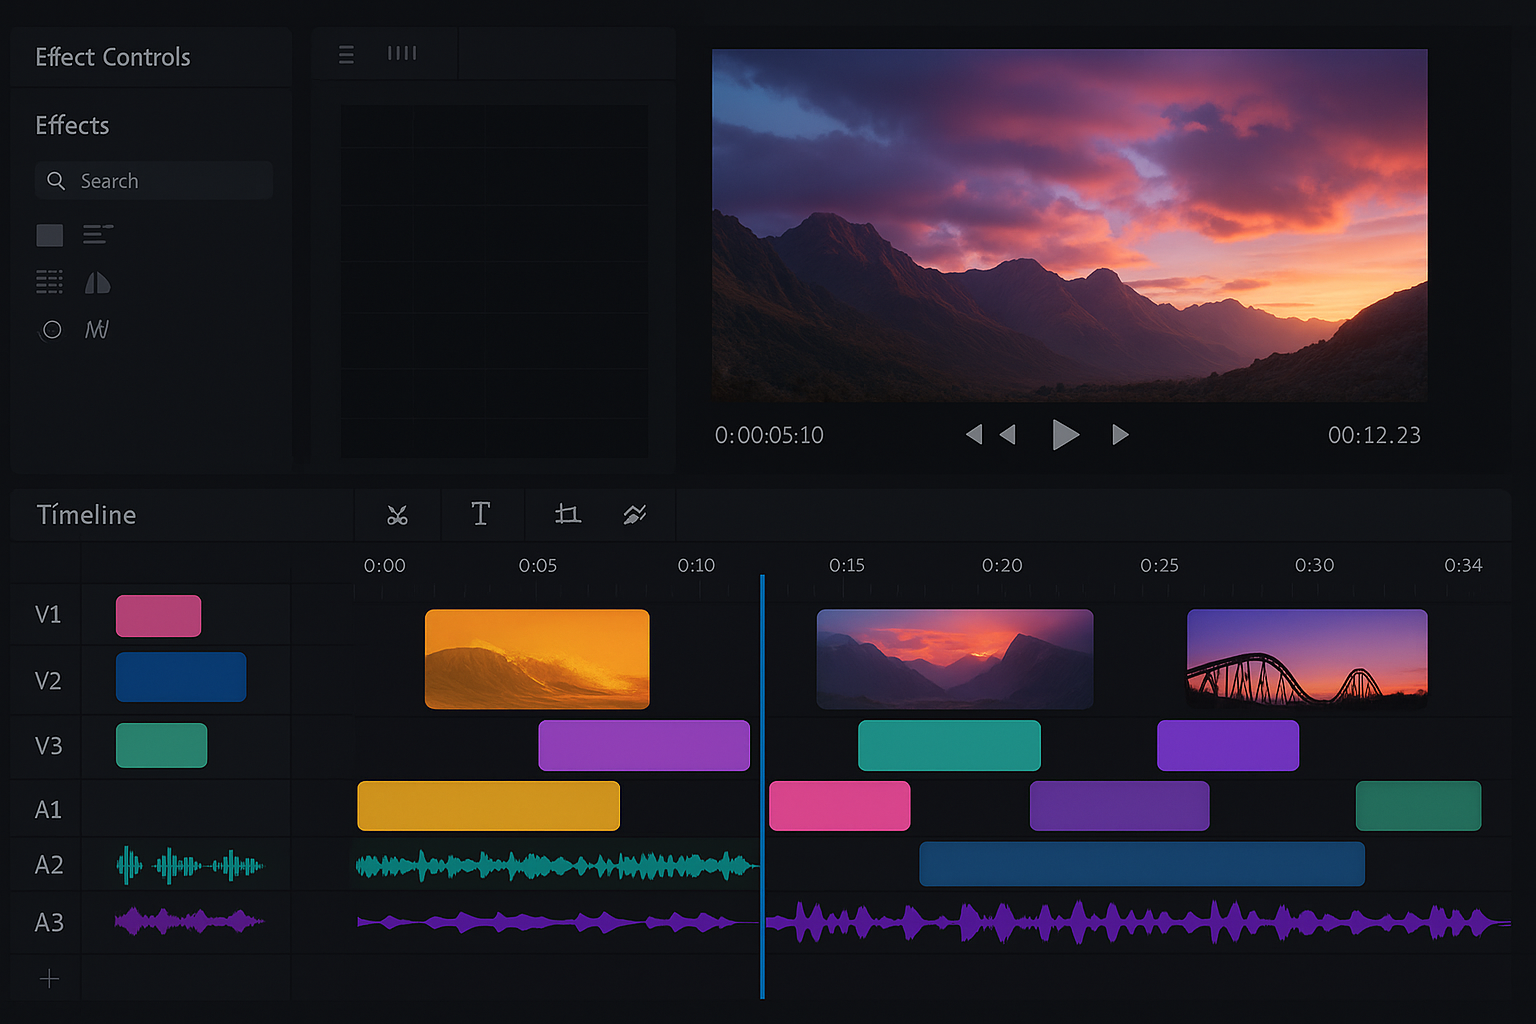
Task: Click the pink color swatch on V1
Action: (x=158, y=616)
